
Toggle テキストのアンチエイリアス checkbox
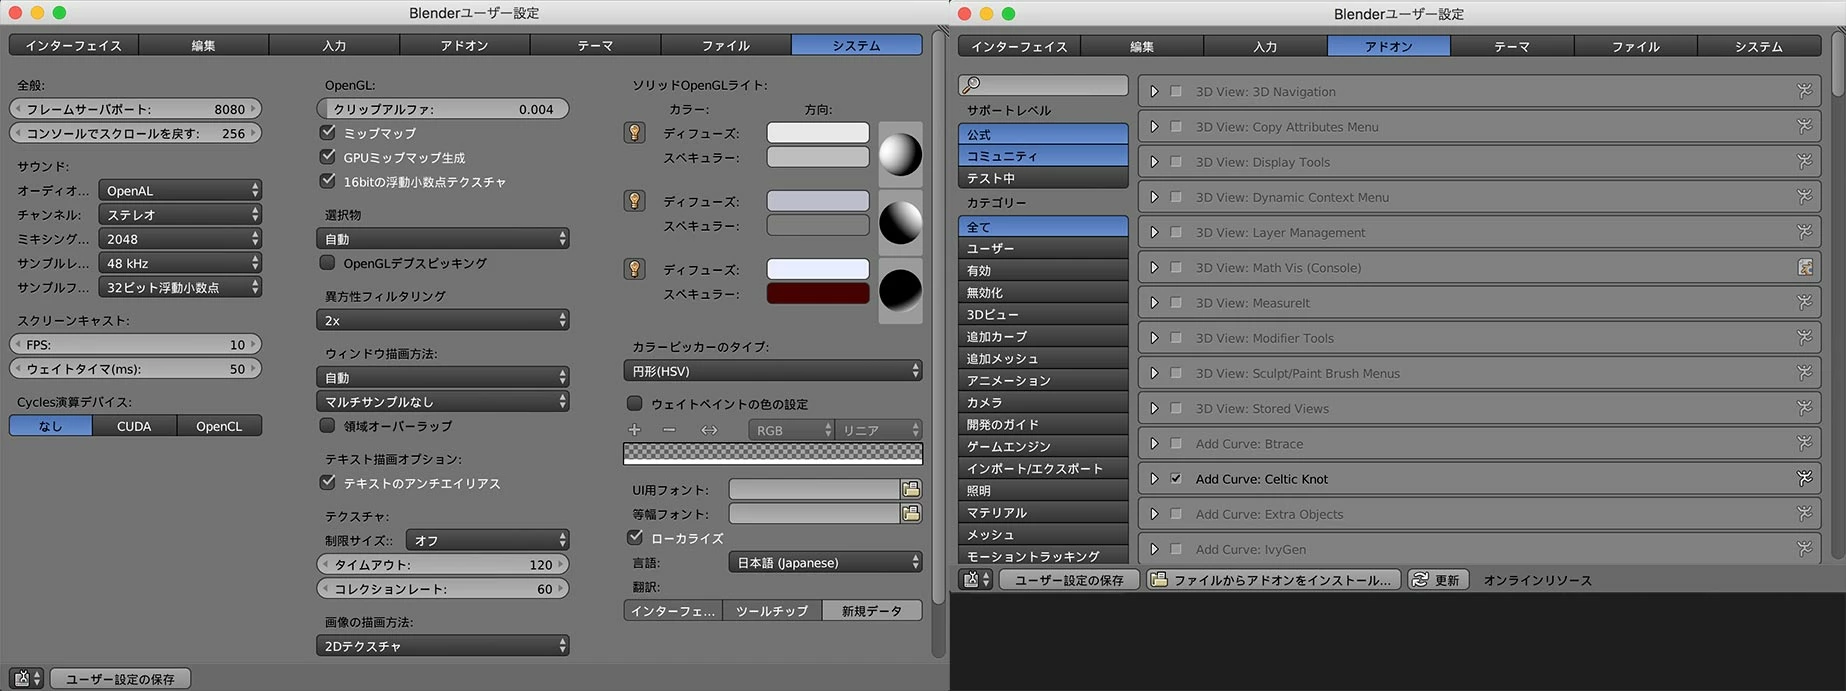[x=327, y=482]
